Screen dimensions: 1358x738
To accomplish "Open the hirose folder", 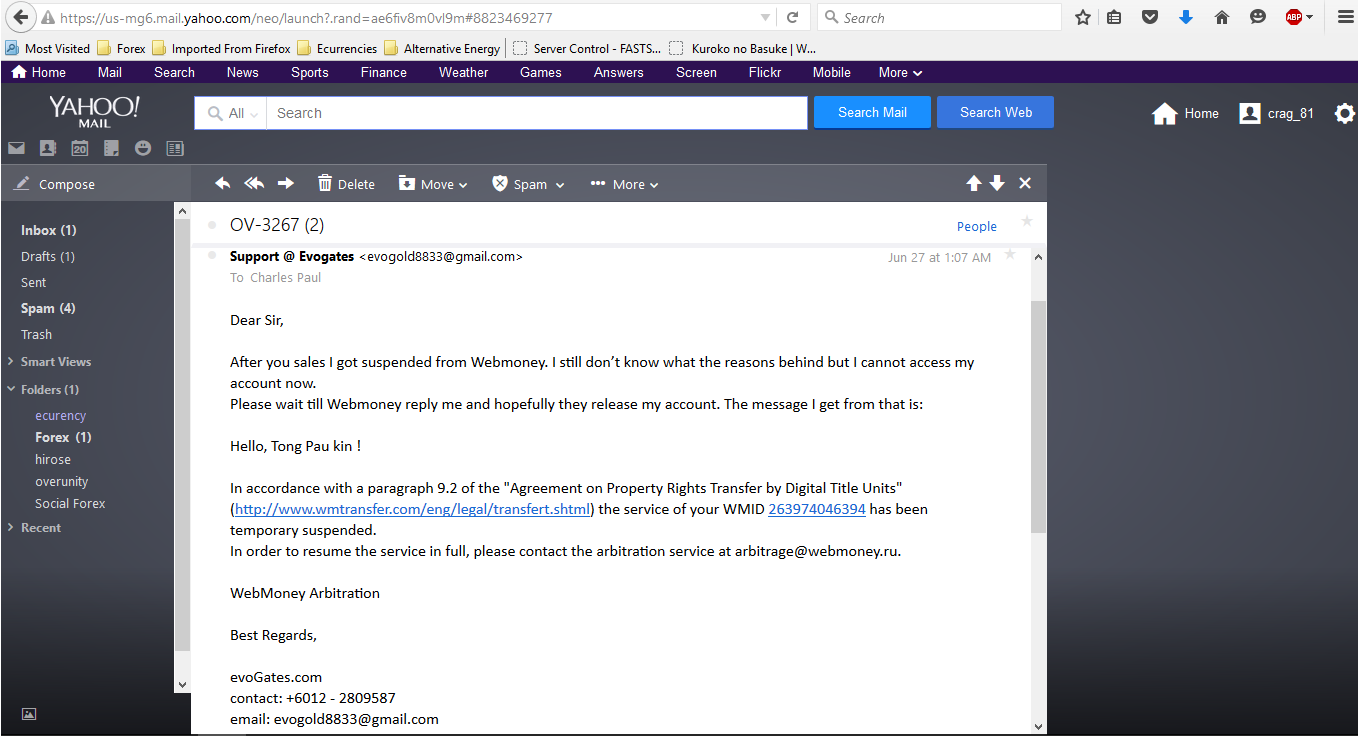I will (x=53, y=459).
